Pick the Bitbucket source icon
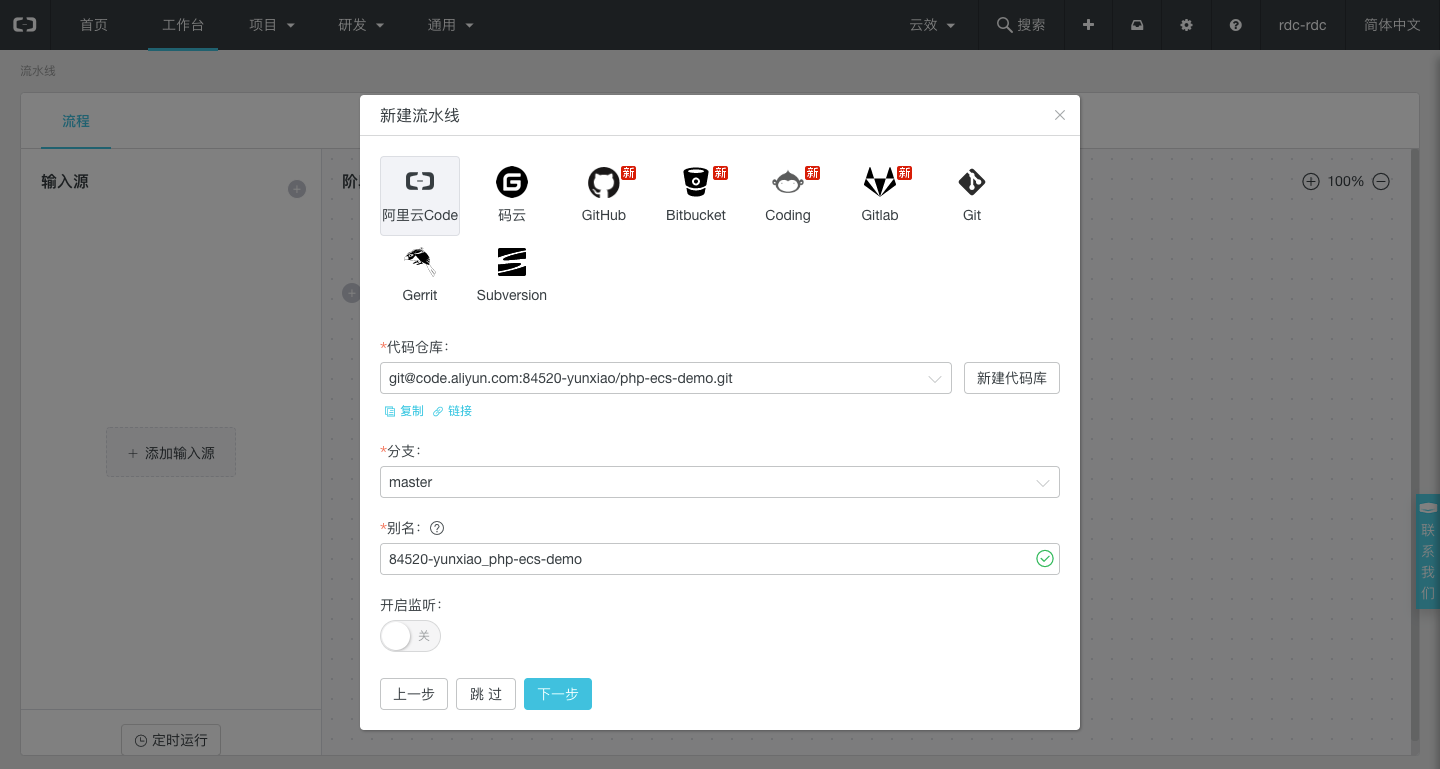Viewport: 1440px width, 769px height. (696, 196)
